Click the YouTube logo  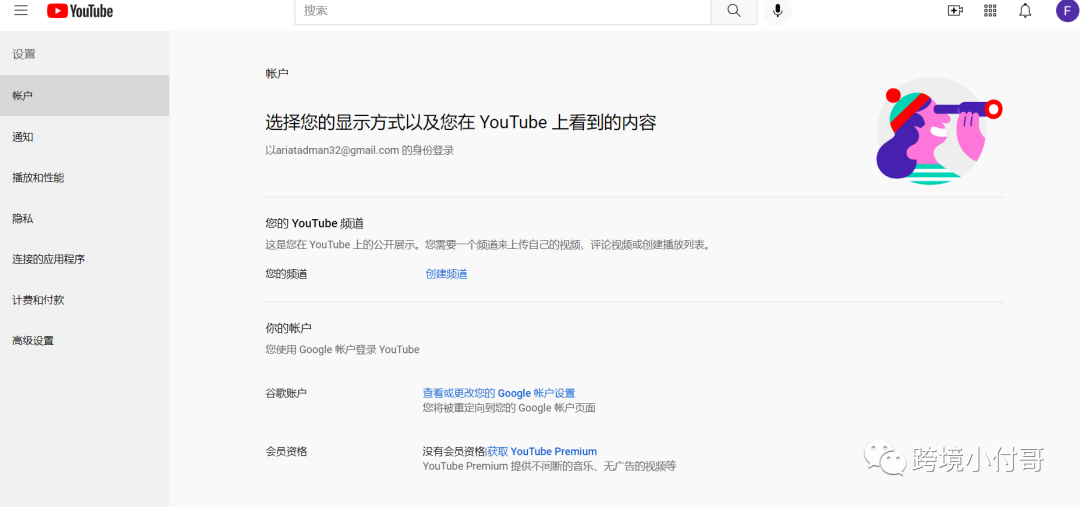pos(80,10)
